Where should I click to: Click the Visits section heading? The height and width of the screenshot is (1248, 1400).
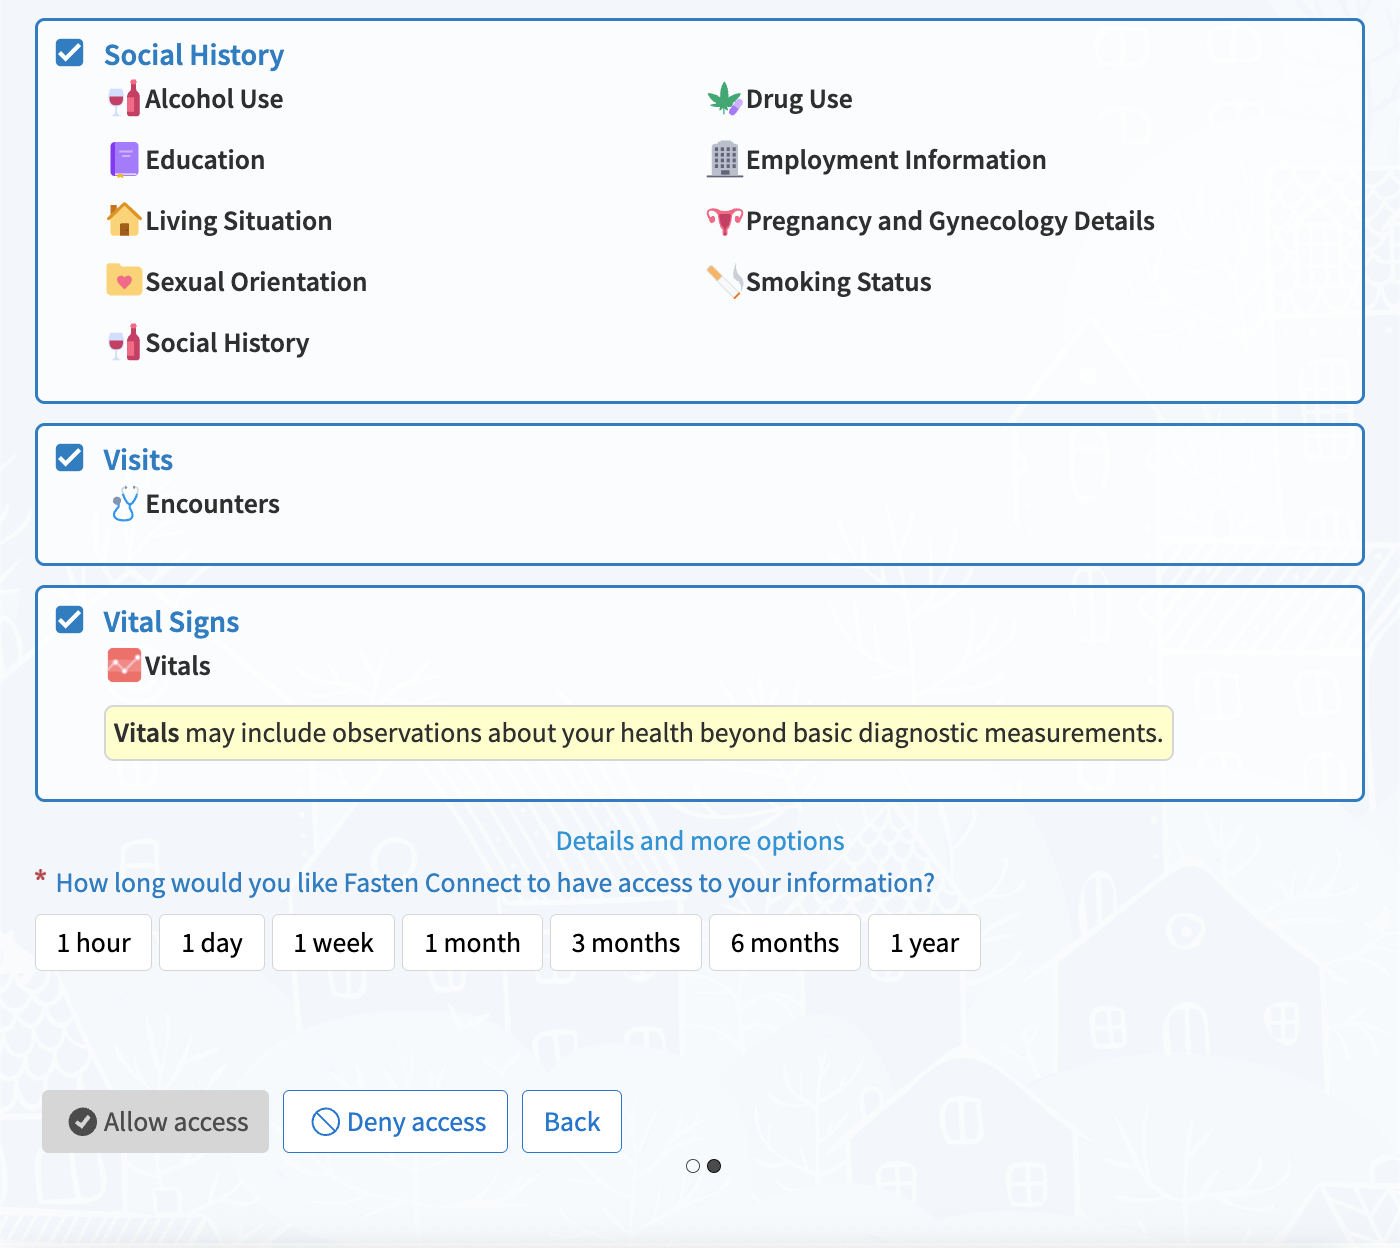point(138,460)
